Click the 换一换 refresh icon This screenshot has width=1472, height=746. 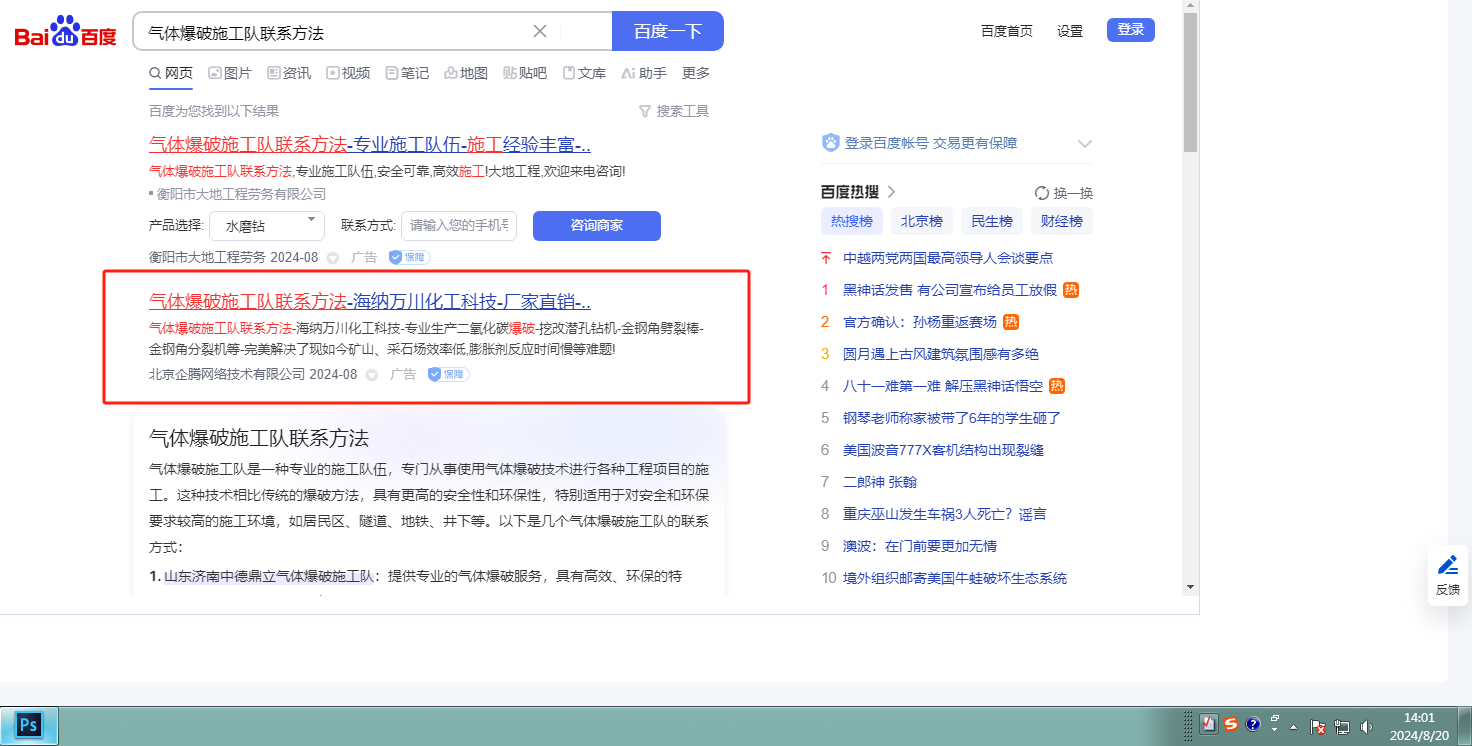tap(1042, 193)
